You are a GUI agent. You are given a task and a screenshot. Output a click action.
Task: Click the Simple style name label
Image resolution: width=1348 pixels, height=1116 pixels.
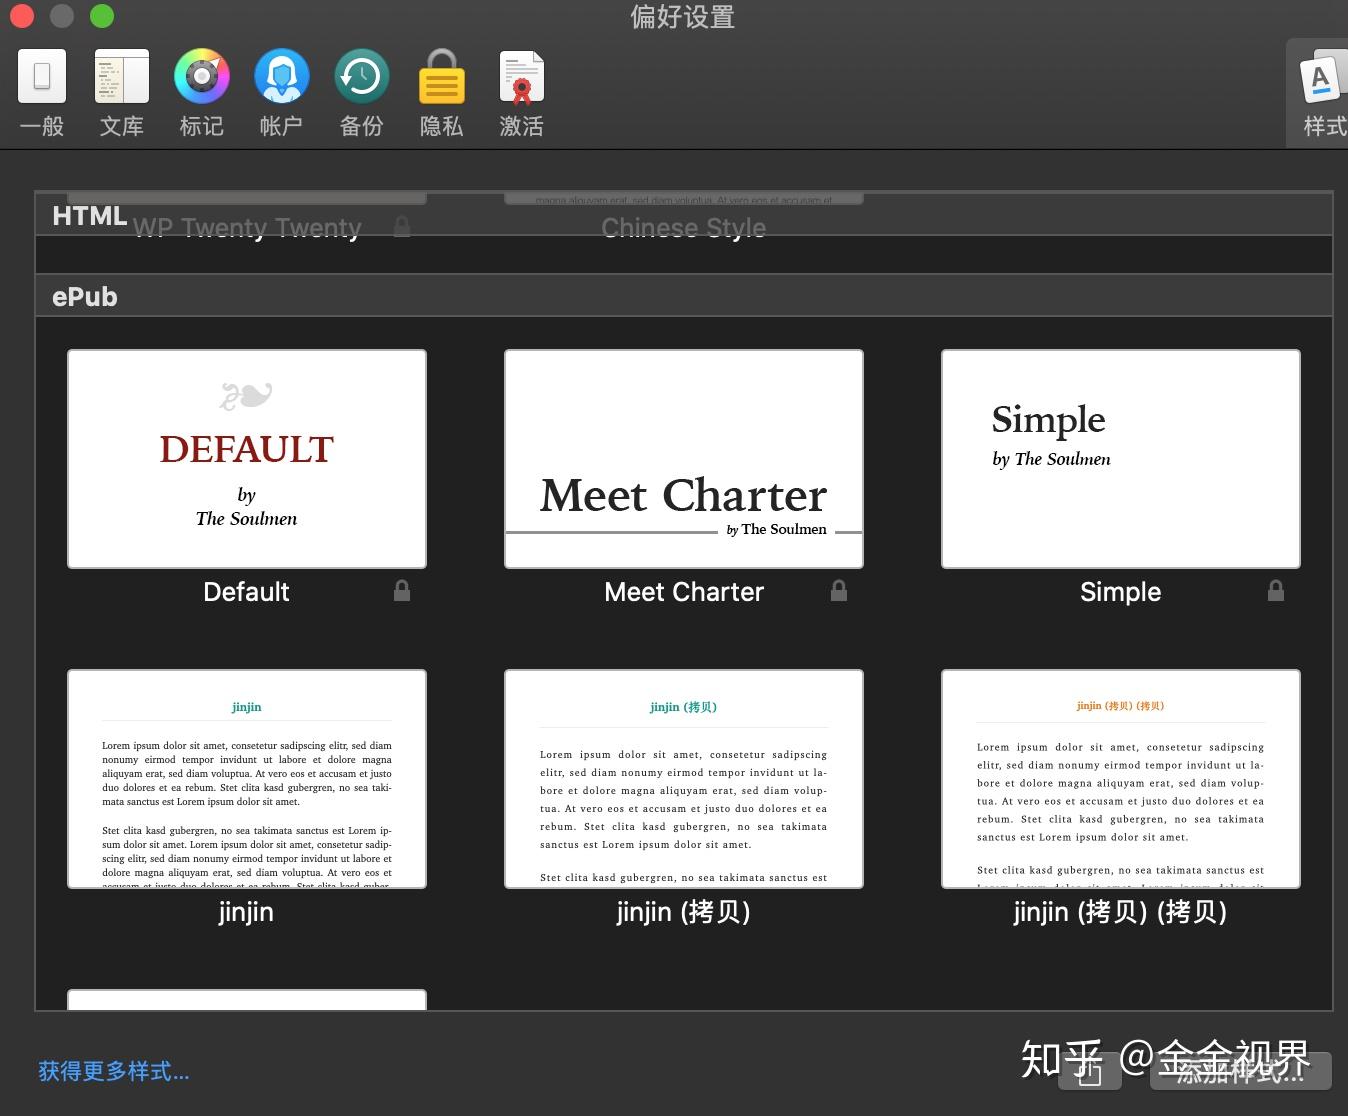(1121, 592)
